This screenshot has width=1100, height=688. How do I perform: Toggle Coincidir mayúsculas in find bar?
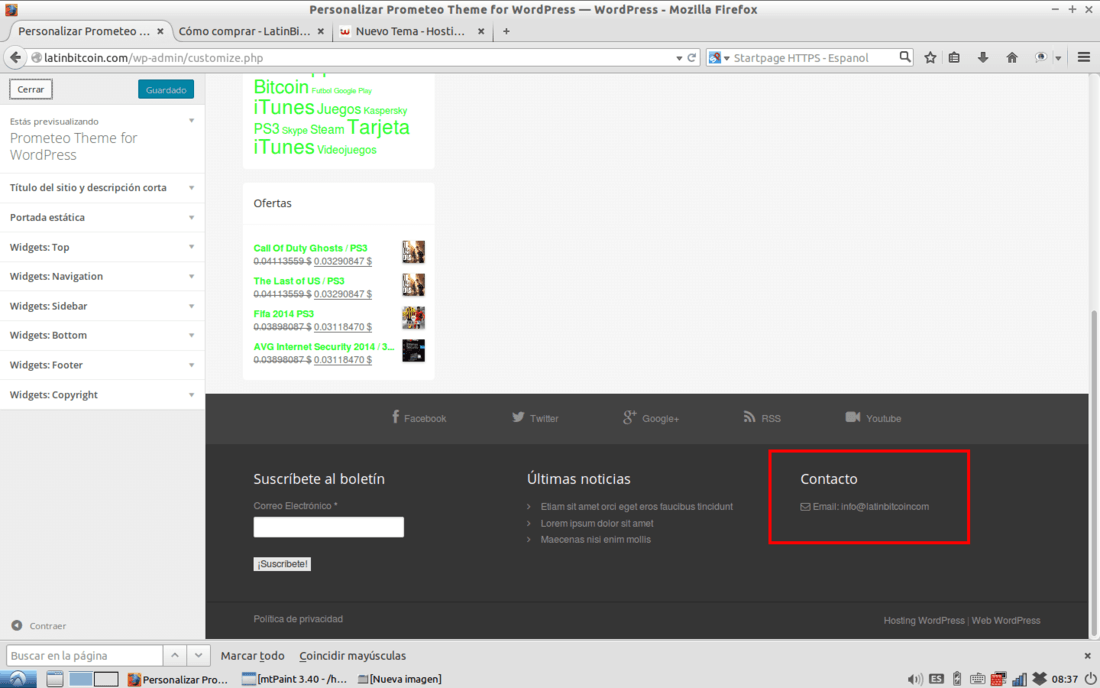(352, 656)
